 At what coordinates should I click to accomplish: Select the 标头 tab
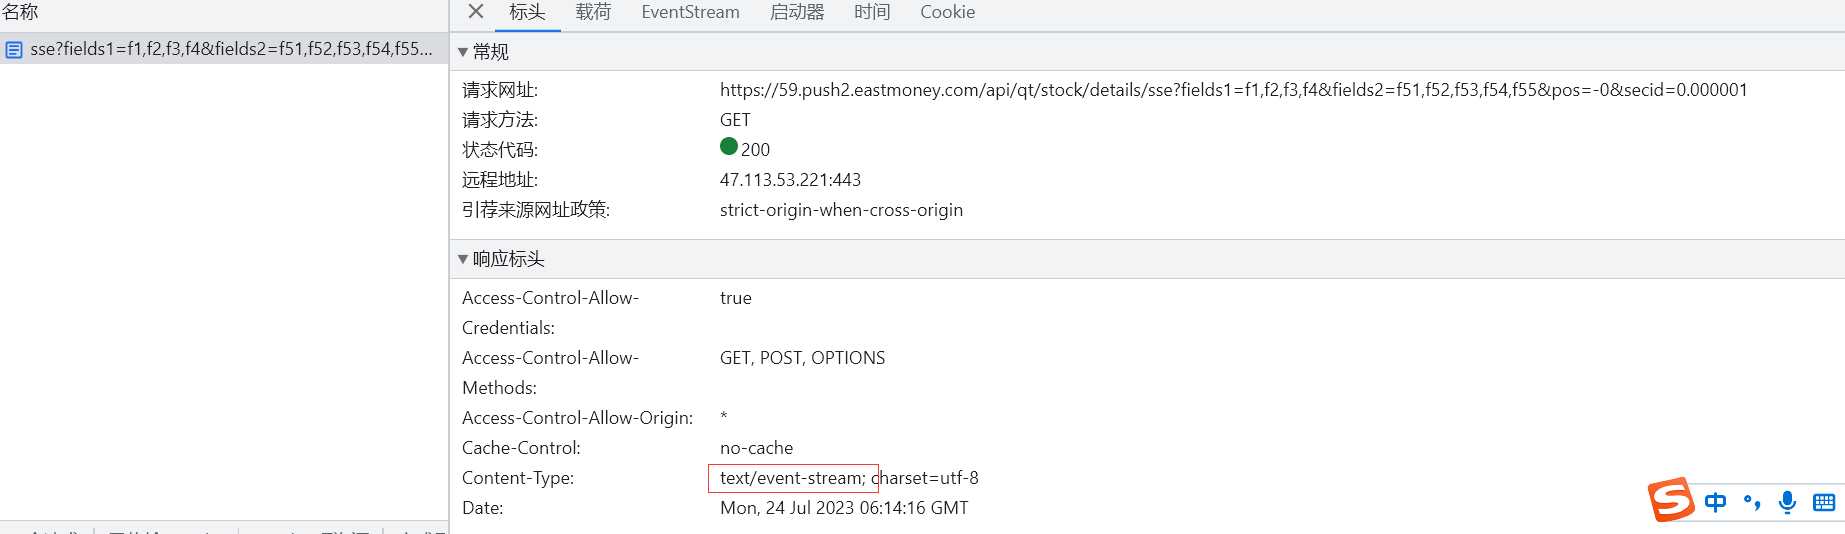pyautogui.click(x=527, y=12)
